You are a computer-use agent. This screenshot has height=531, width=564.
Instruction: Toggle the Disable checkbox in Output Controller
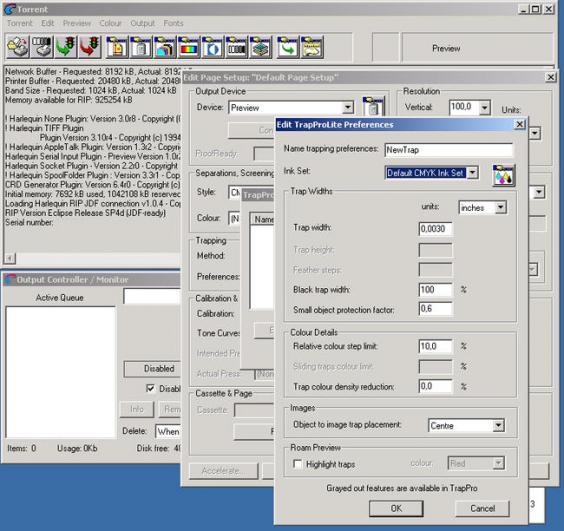150,388
